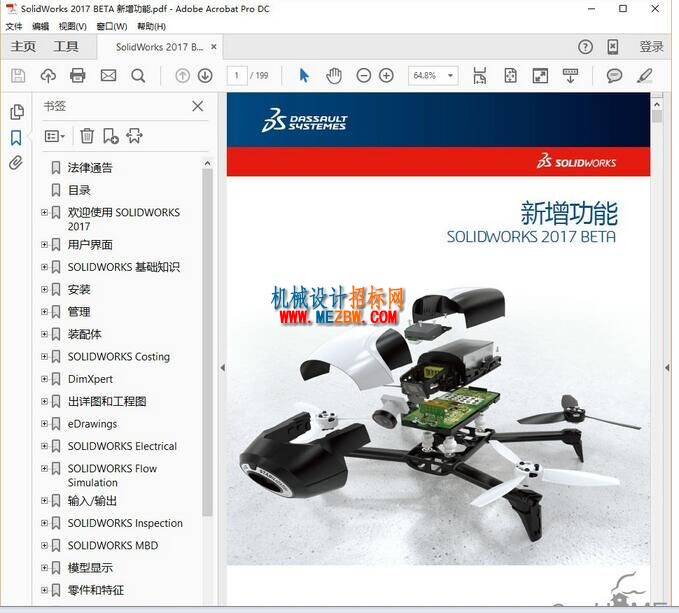
Task: Open the bookmarks options dropdown menu
Action: coord(55,137)
